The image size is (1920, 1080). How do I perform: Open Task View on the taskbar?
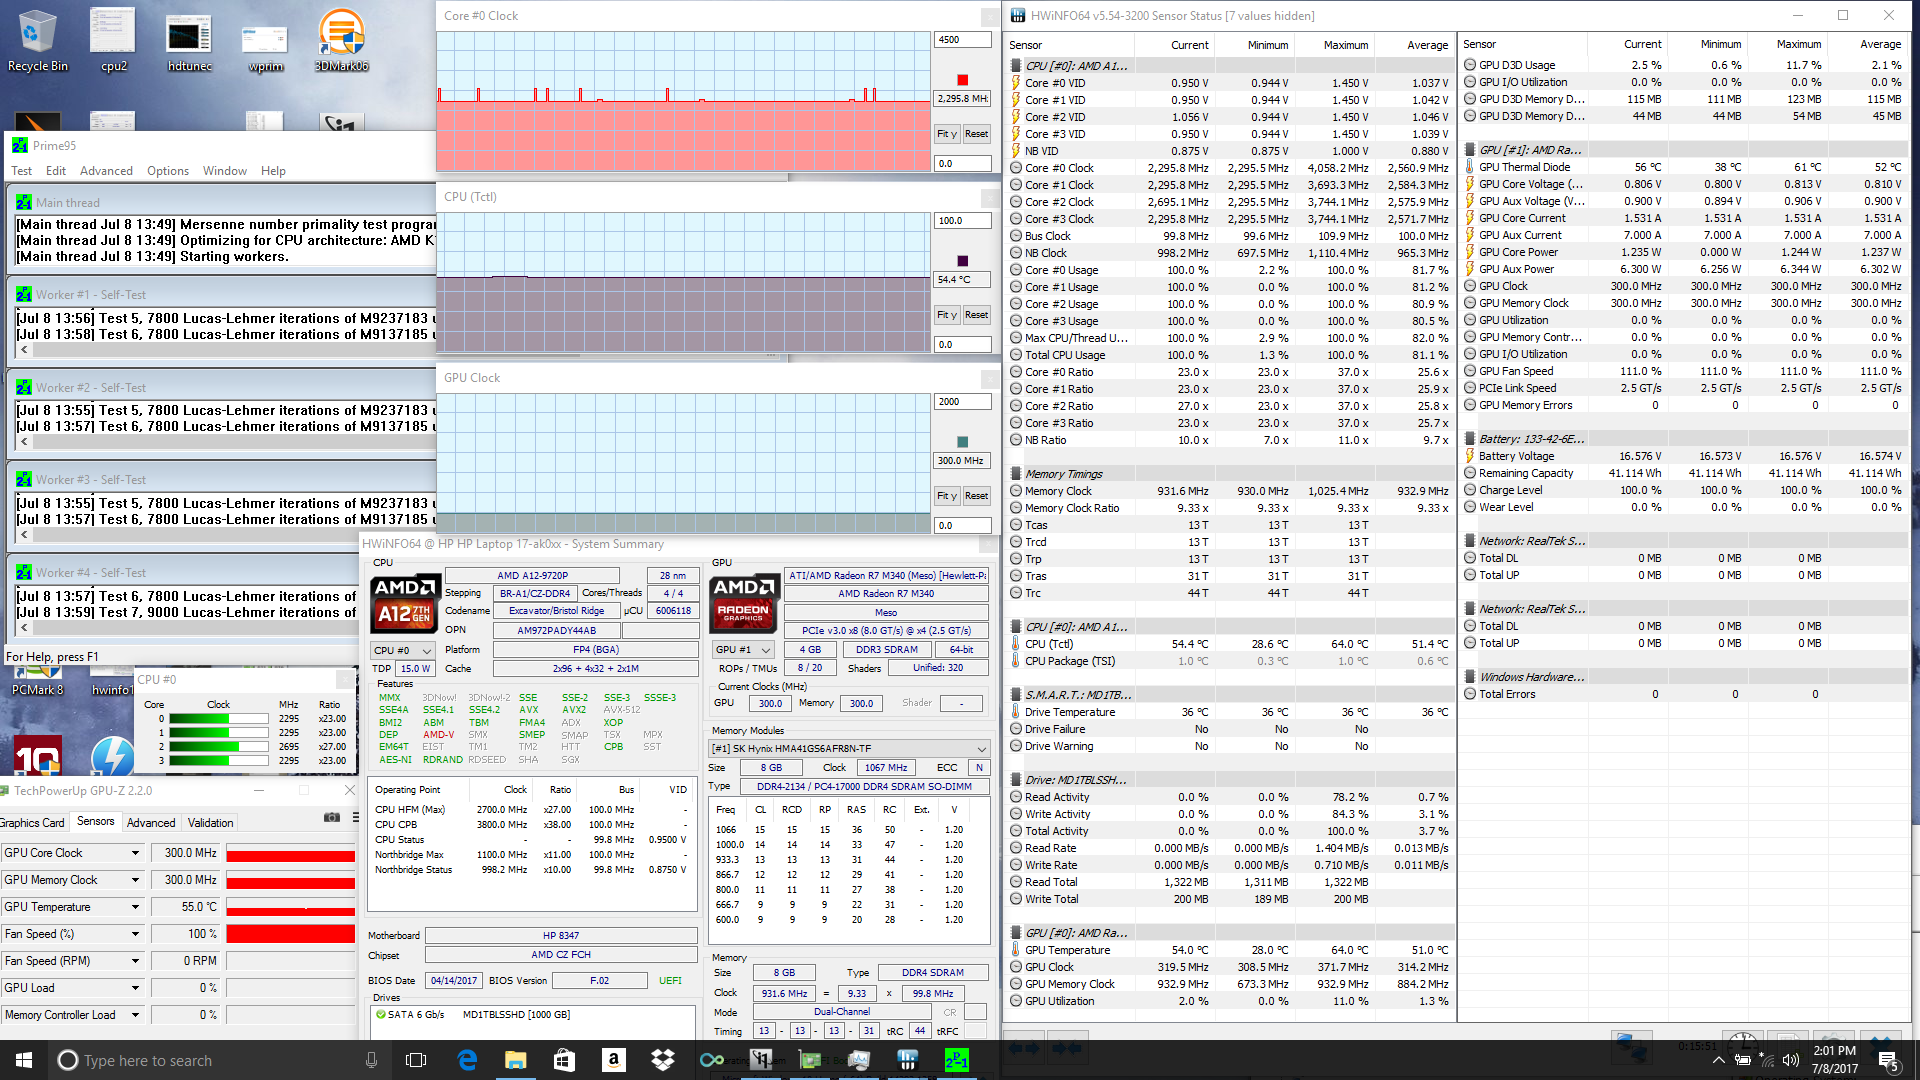417,1060
